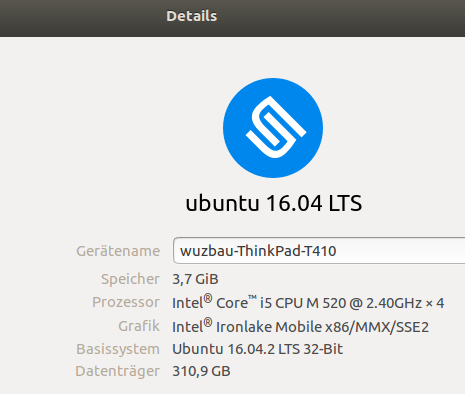Click the Prozessor label
The width and height of the screenshot is (465, 394).
tap(126, 302)
